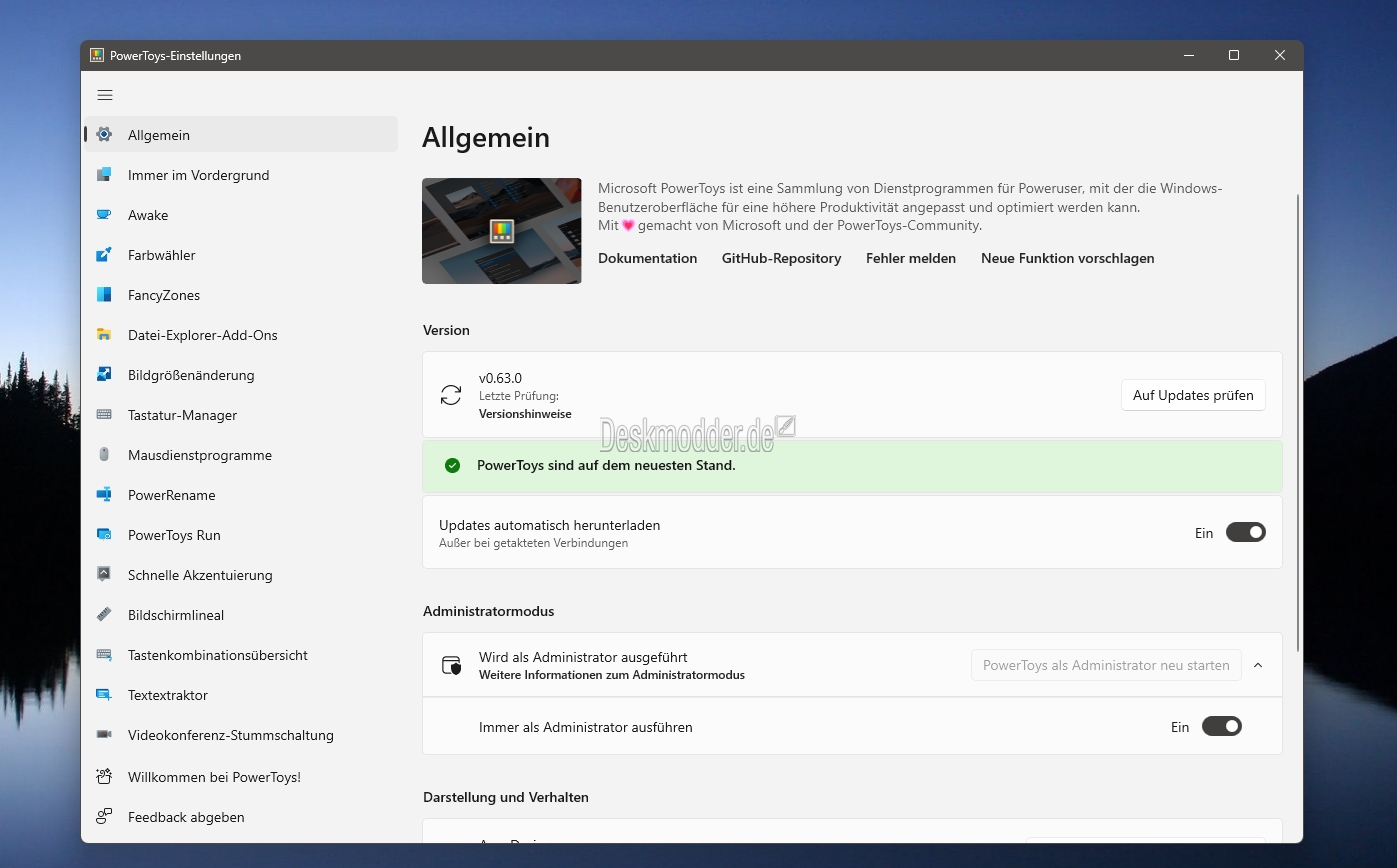Click 'Wird als Administrator ausgeführt' text
Viewport: 1397px width, 868px height.
[583, 657]
